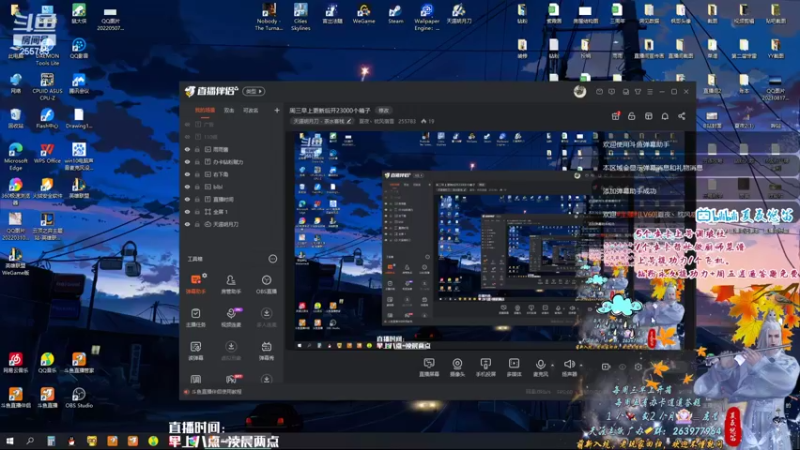The width and height of the screenshot is (800, 450).
Task: Open the Recycle Bin desktop icon
Action: [15, 118]
